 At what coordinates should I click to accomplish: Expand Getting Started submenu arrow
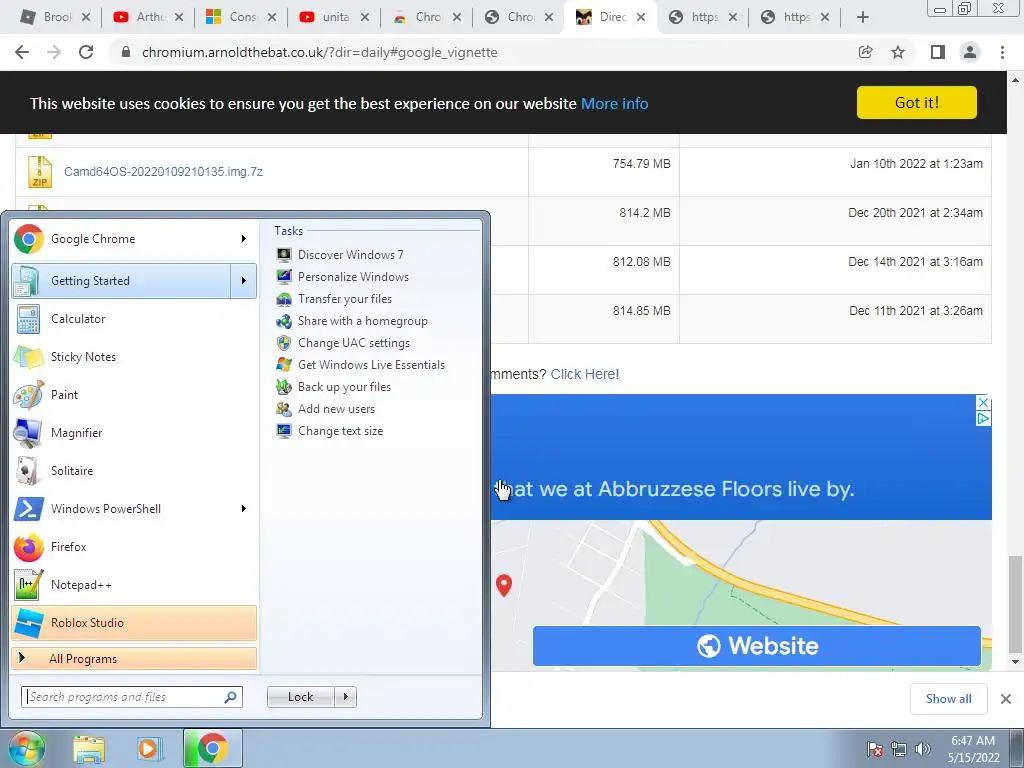(244, 281)
